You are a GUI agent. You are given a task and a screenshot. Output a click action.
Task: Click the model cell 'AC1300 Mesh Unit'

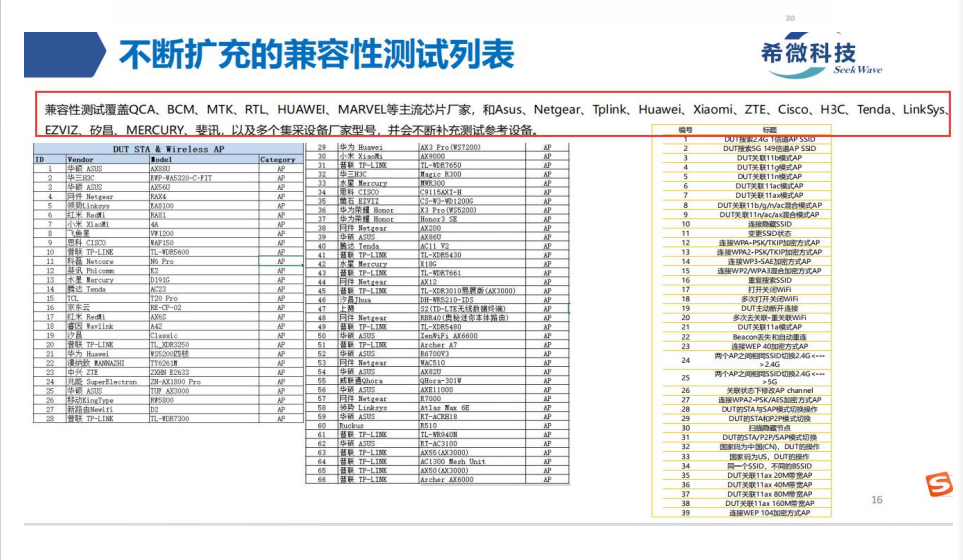point(453,461)
